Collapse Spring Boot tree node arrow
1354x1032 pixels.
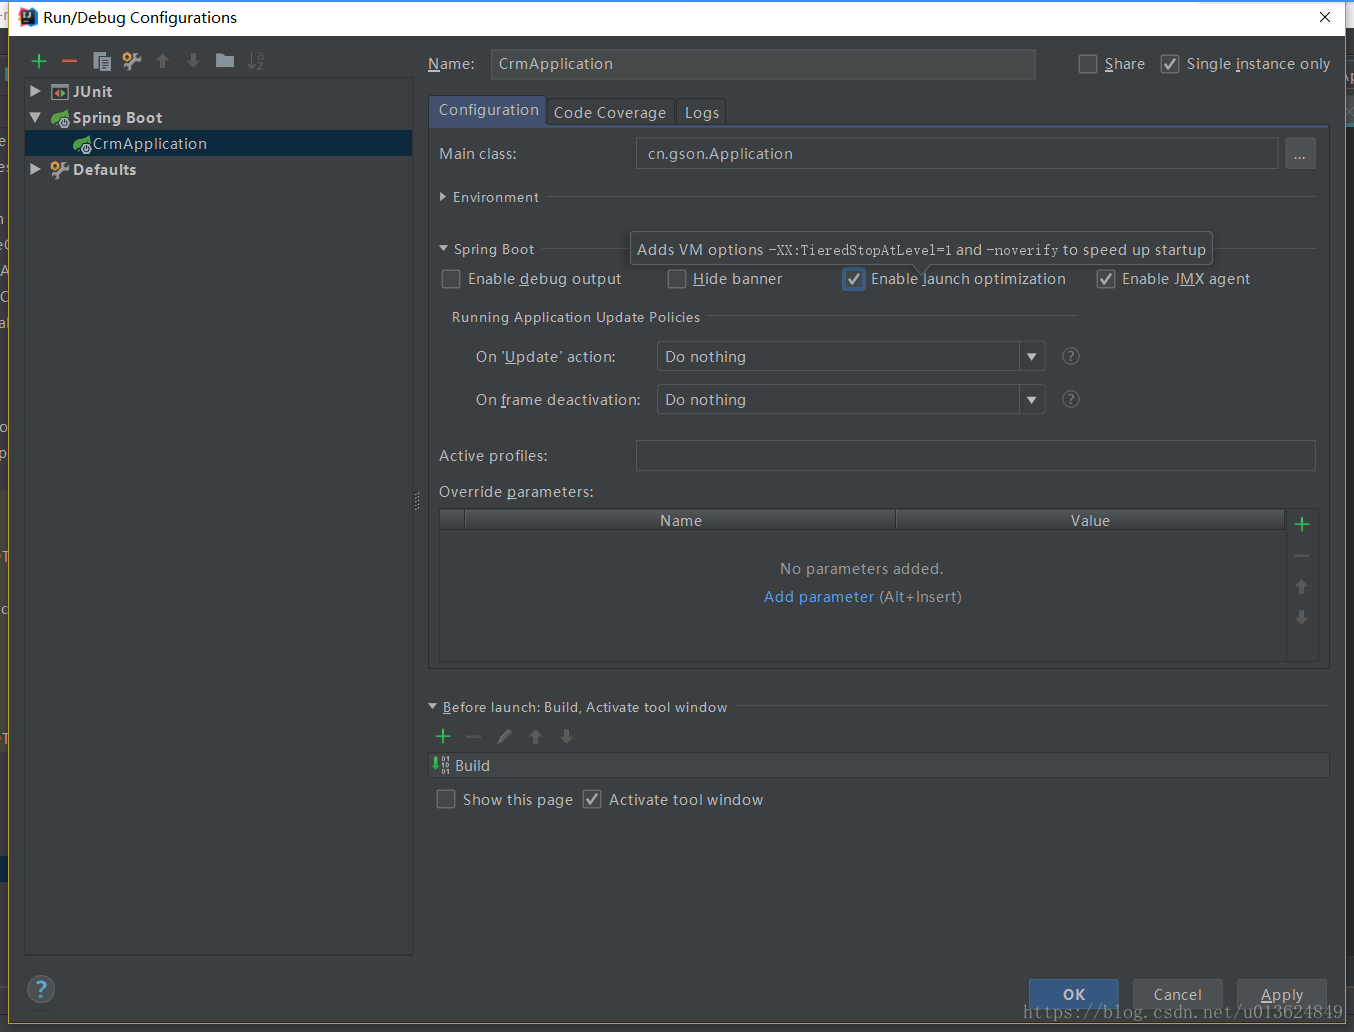[x=35, y=117]
